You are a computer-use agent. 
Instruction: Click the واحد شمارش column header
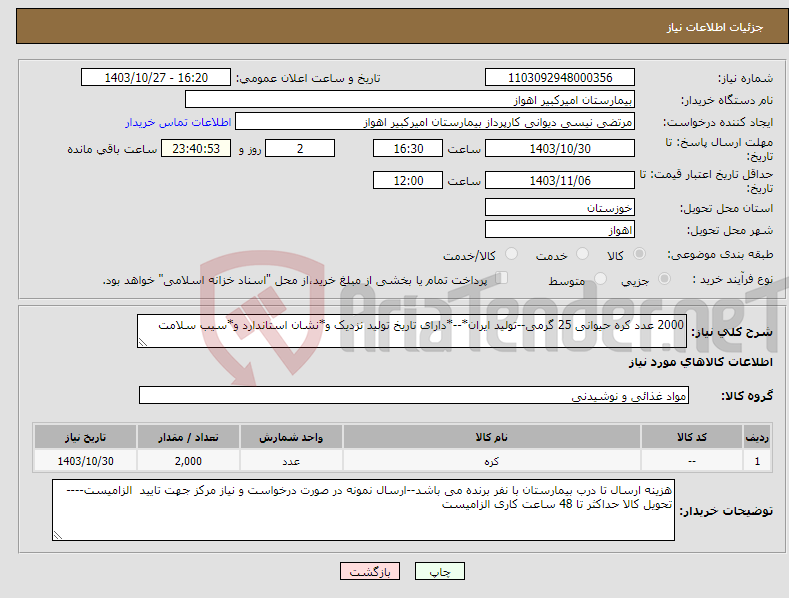coord(291,437)
